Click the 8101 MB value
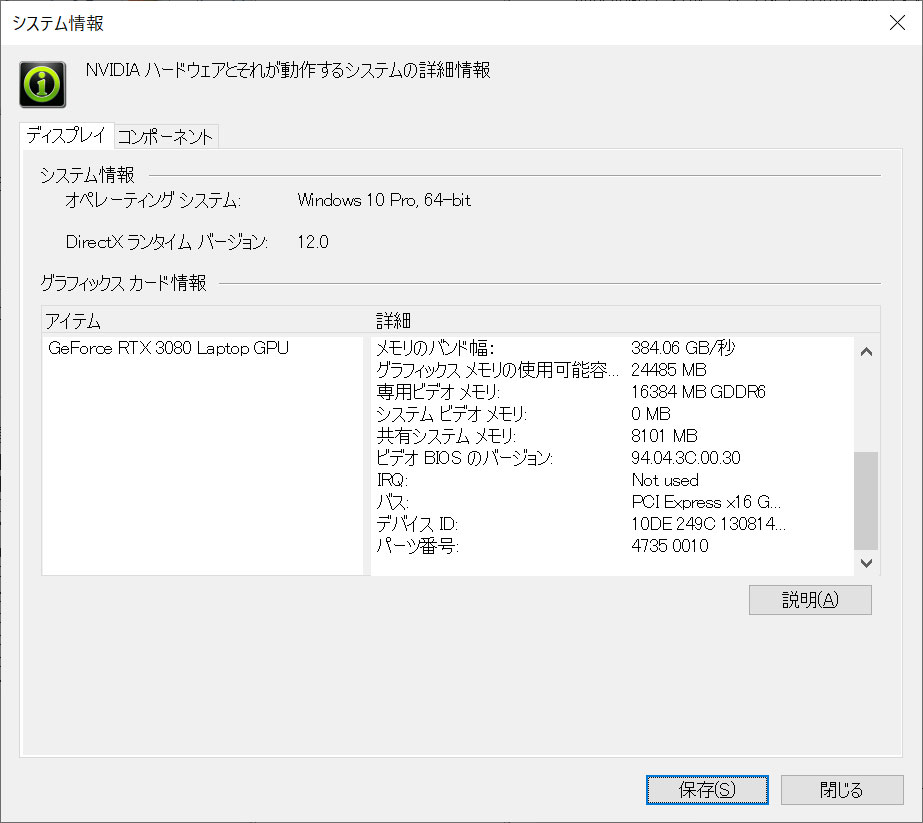This screenshot has height=823, width=923. (x=664, y=436)
